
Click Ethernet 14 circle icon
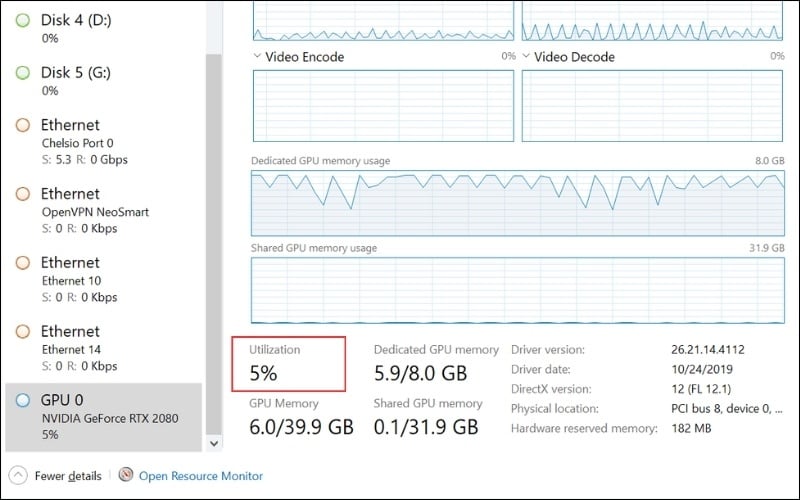22,332
